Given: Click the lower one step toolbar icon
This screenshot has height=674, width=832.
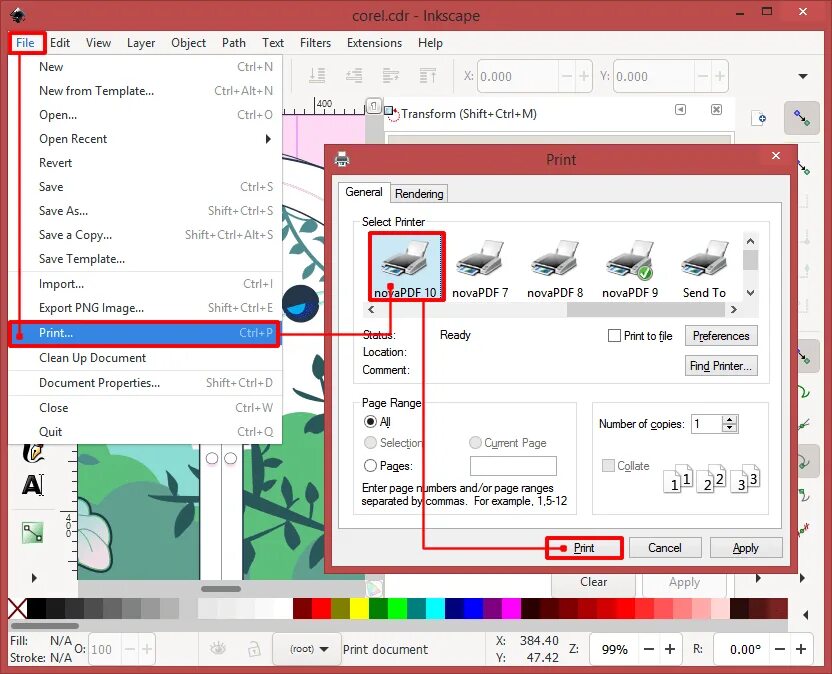Looking at the screenshot, I should (354, 76).
